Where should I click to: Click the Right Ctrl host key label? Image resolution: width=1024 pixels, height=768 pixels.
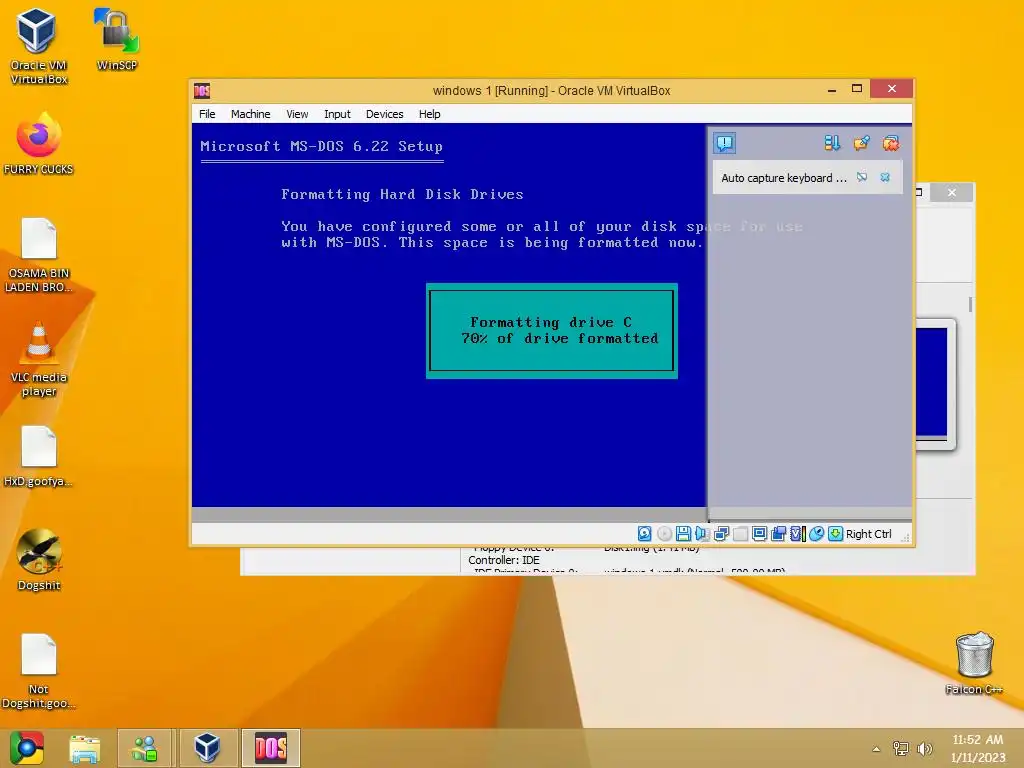[x=869, y=534]
